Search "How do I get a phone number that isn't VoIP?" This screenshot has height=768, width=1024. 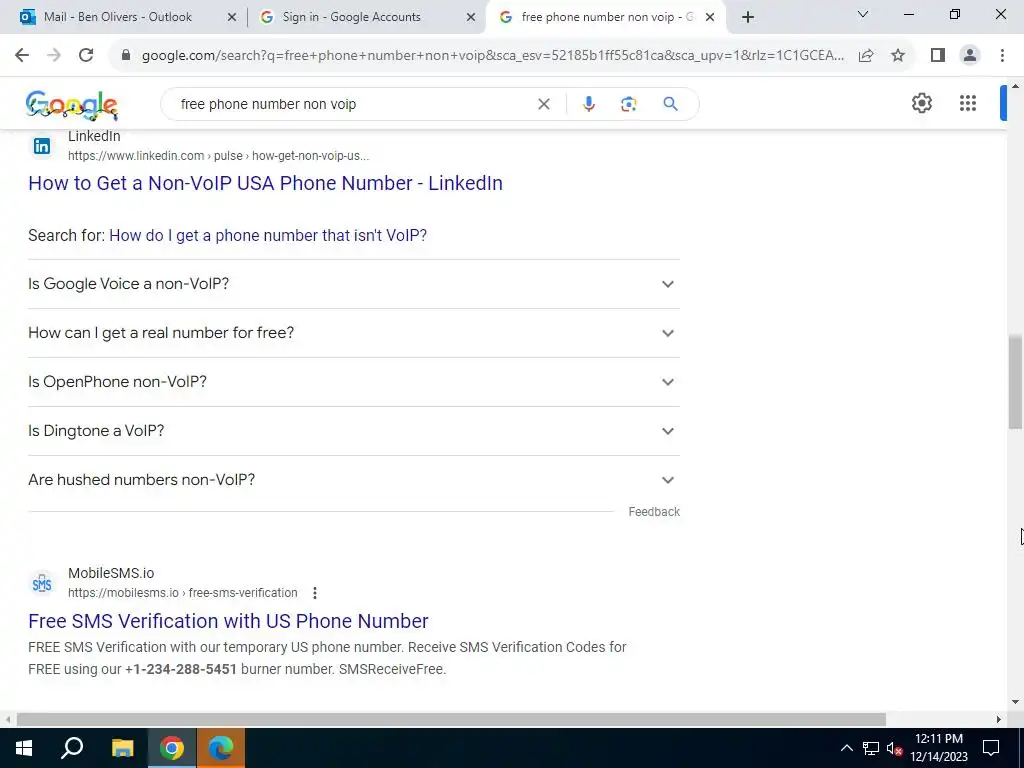(x=268, y=235)
